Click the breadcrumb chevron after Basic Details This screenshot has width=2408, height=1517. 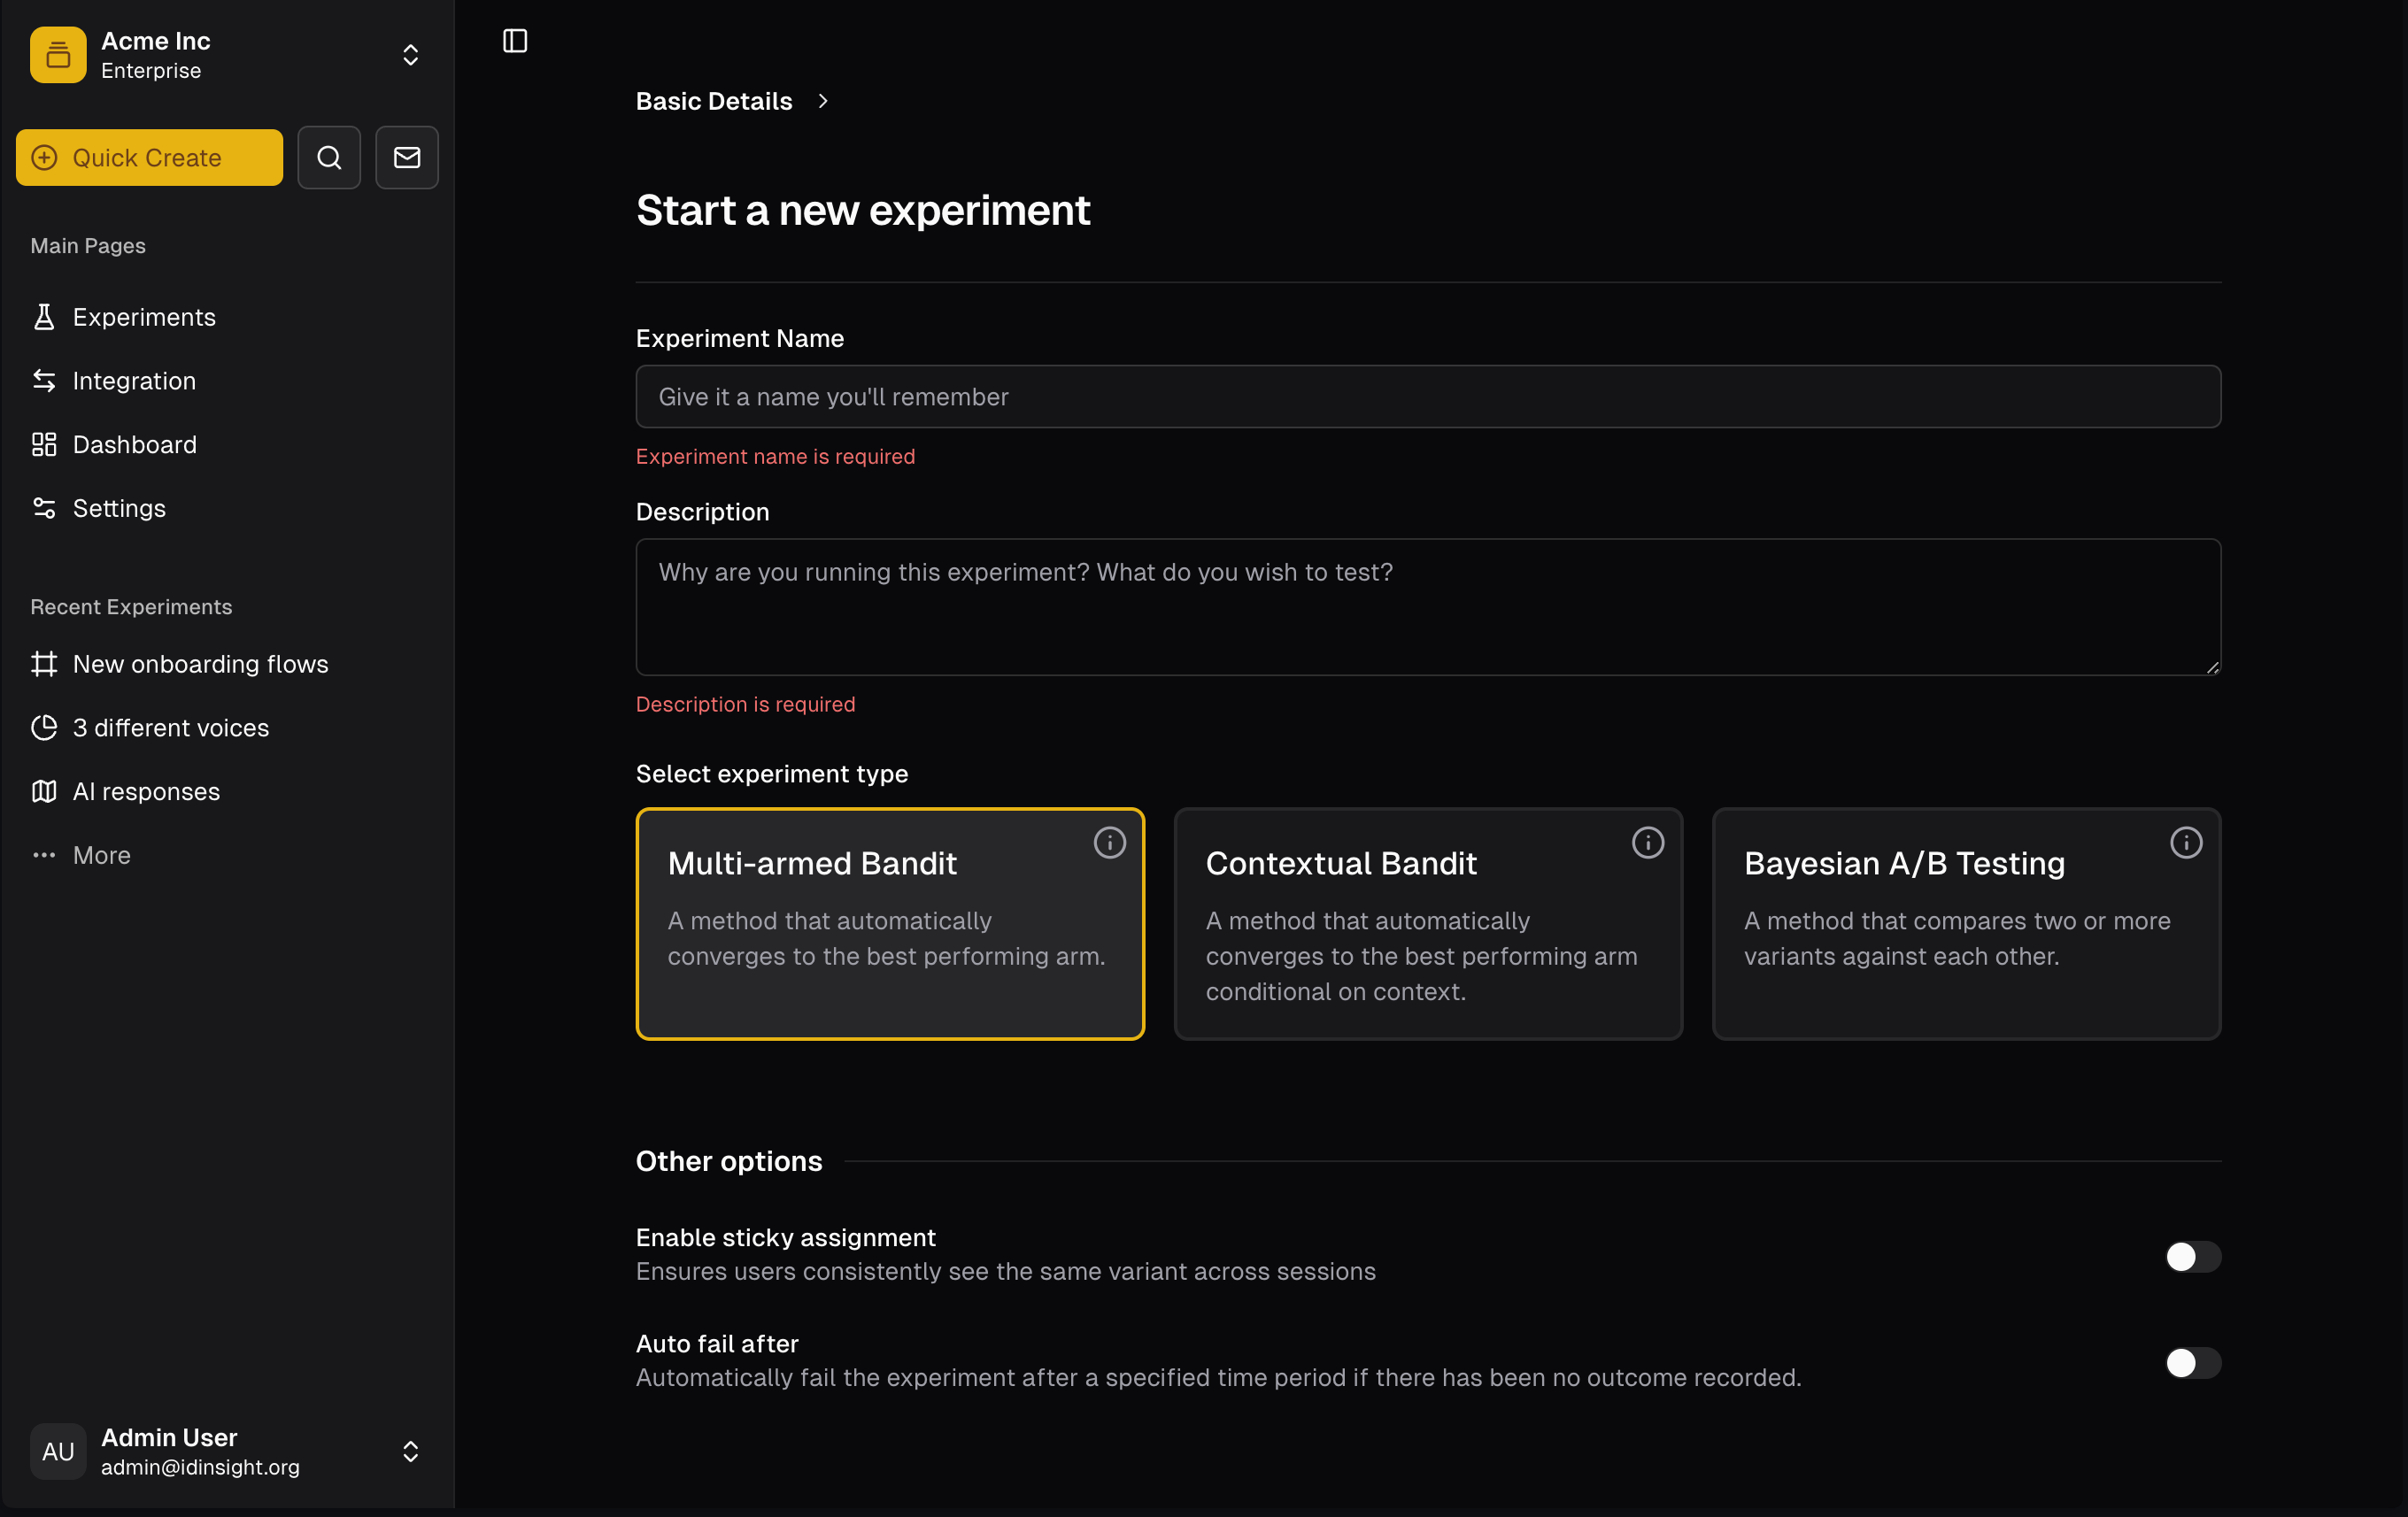823,101
